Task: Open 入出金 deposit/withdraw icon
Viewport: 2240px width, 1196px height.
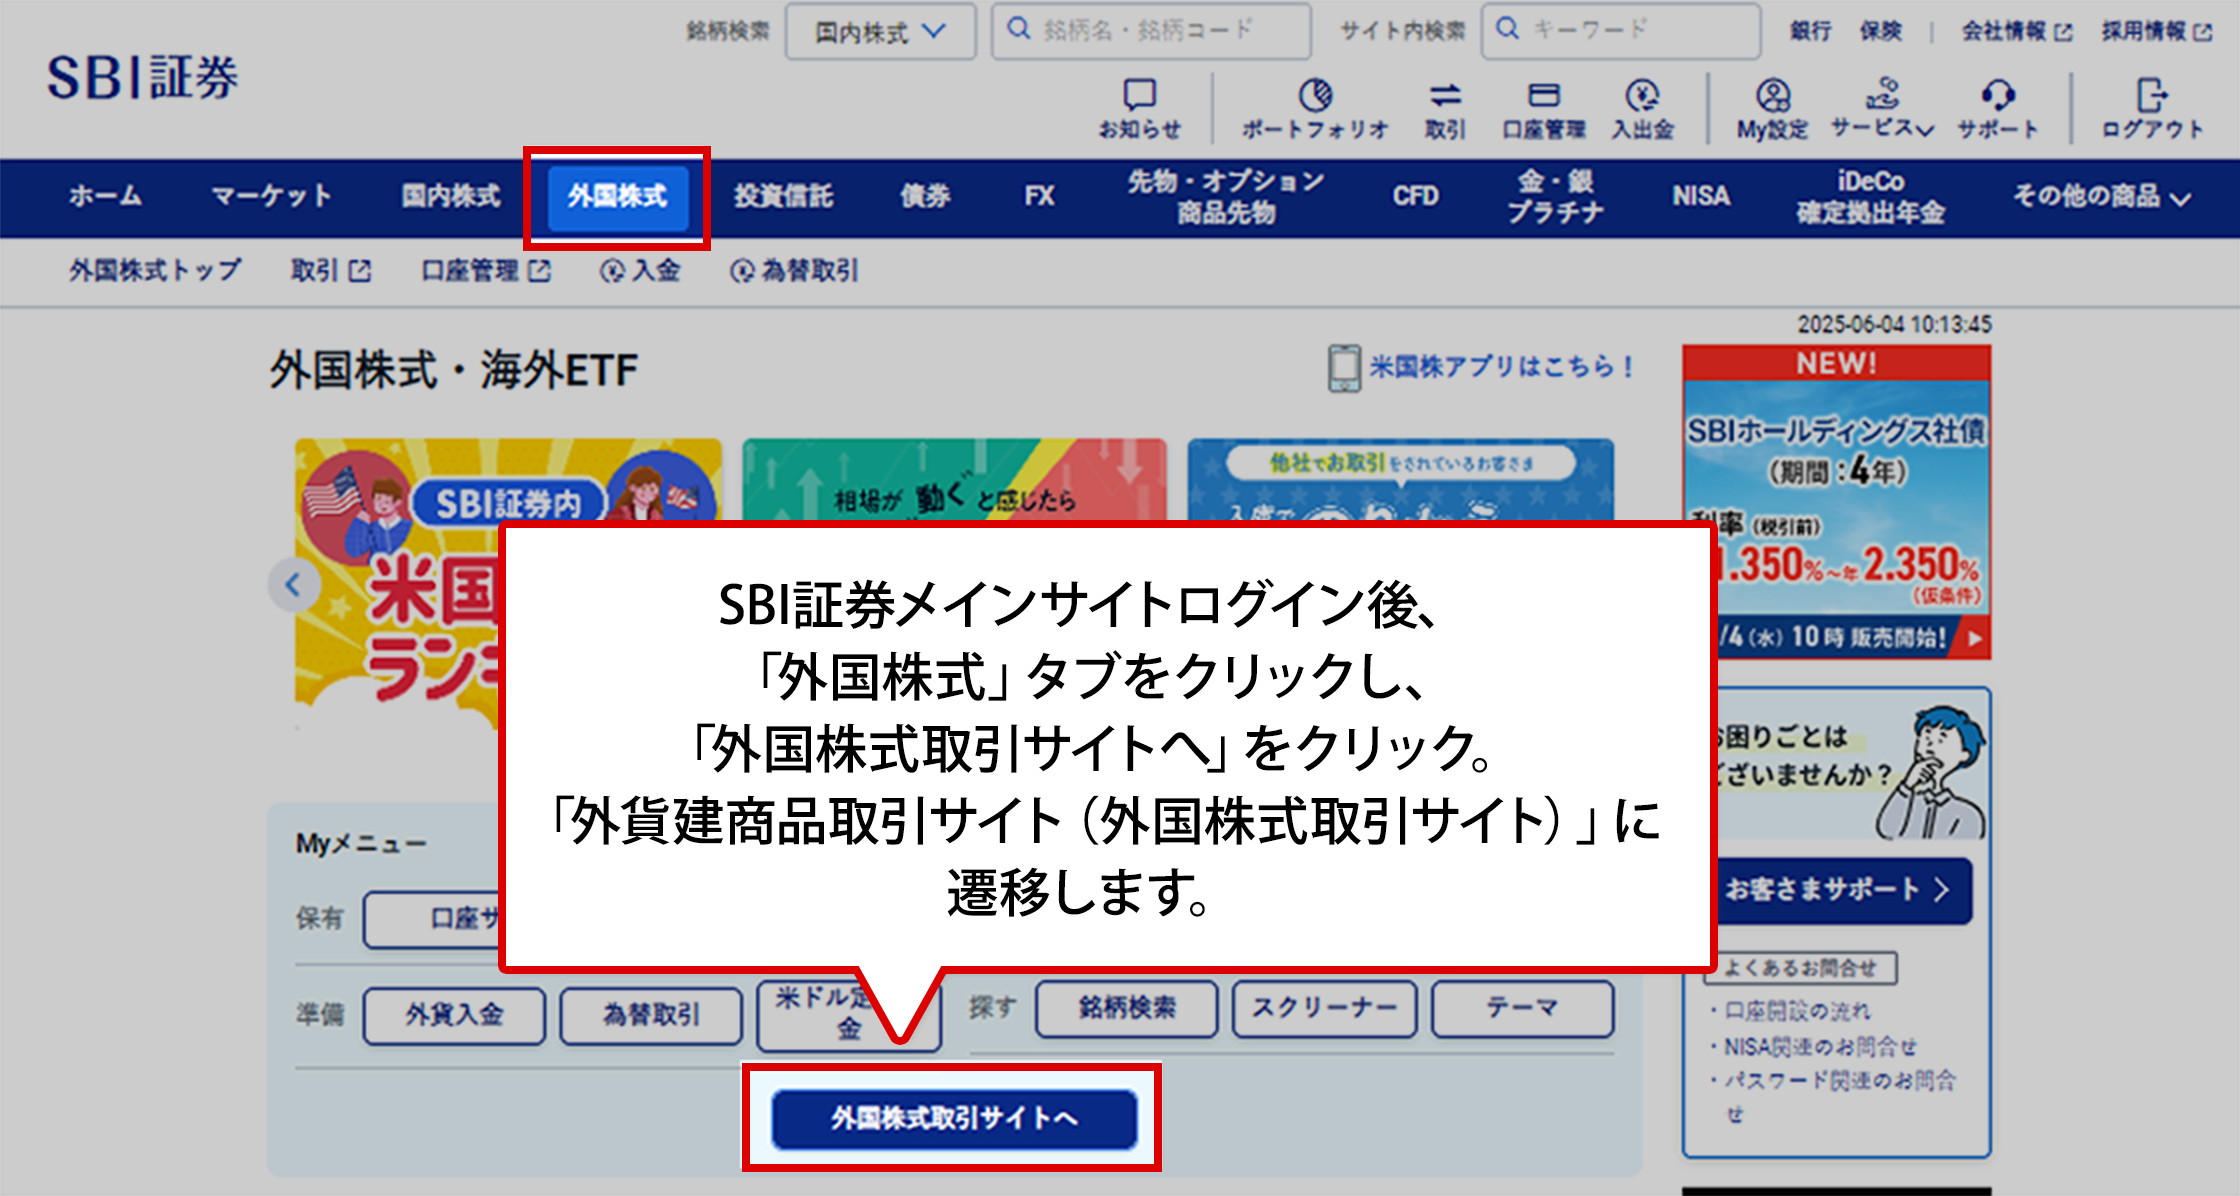Action: (x=1642, y=108)
